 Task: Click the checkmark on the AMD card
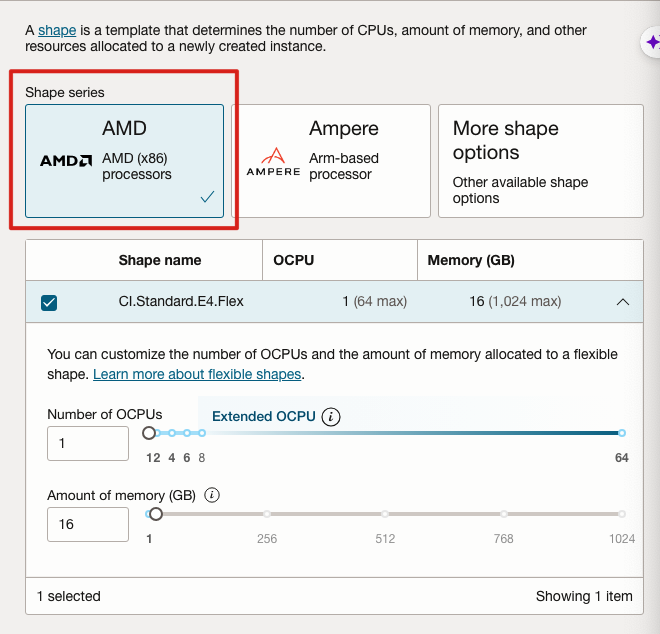(x=207, y=197)
